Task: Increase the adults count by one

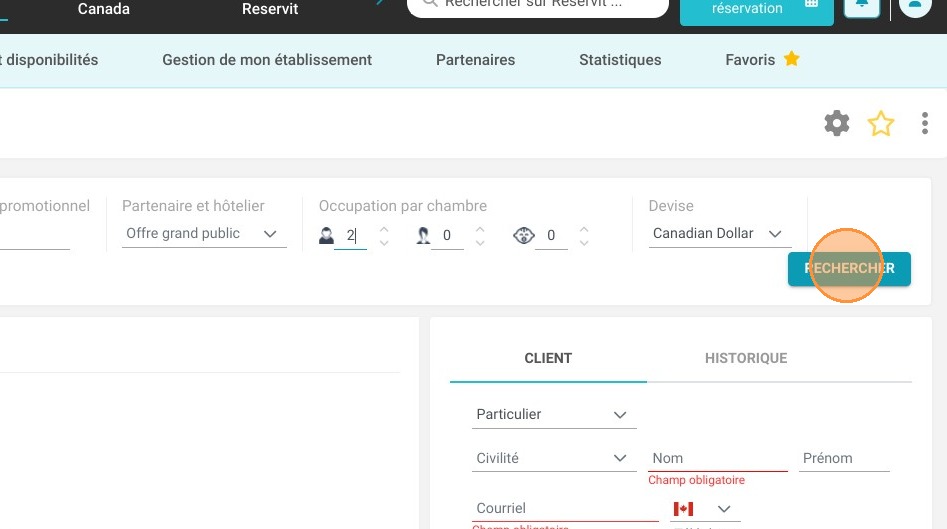Action: click(384, 229)
